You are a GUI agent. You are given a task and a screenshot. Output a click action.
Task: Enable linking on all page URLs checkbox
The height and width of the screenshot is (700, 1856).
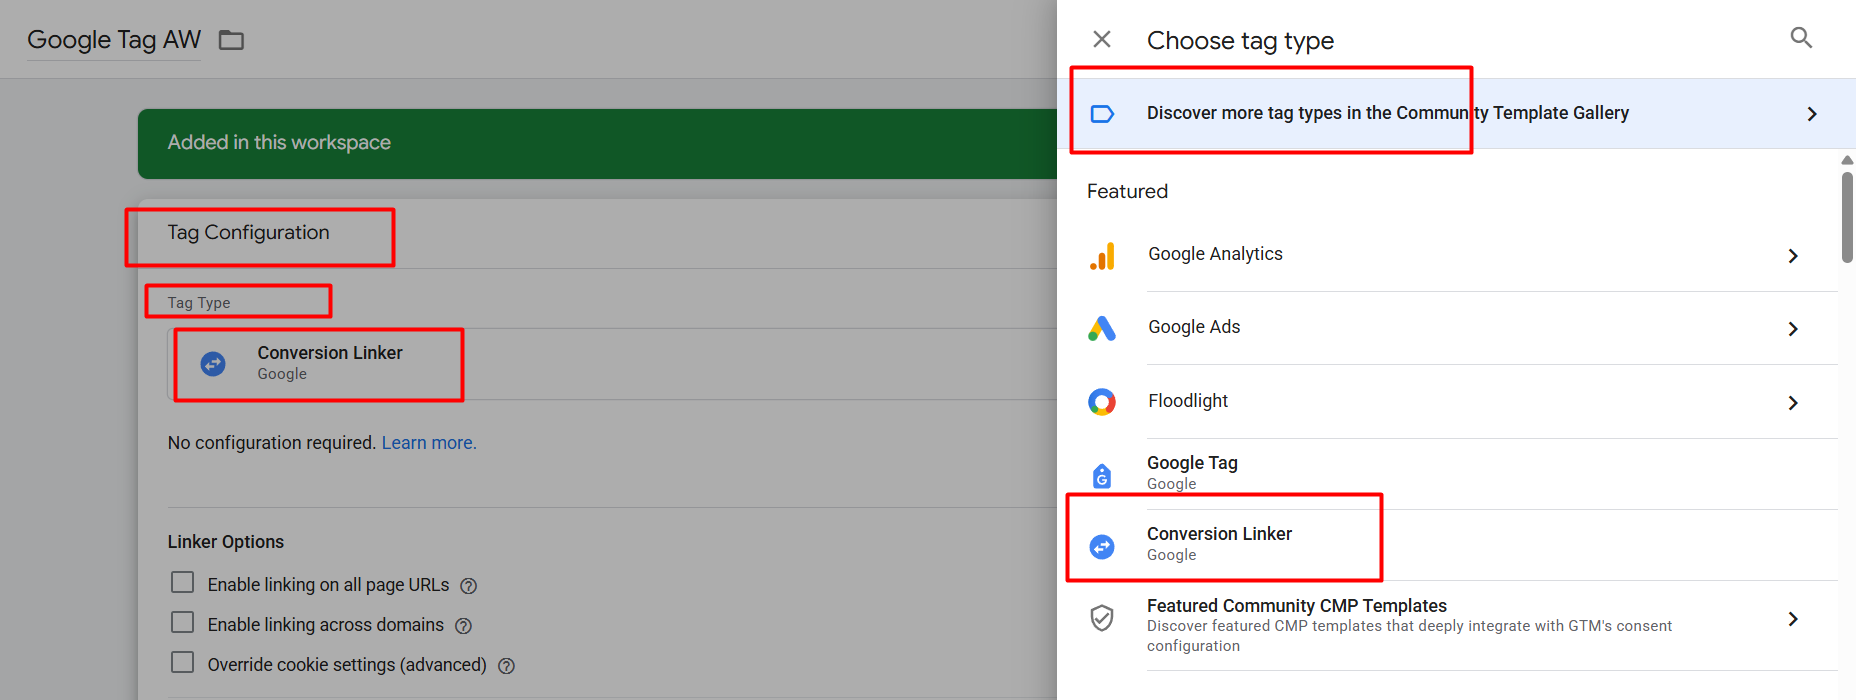(182, 583)
